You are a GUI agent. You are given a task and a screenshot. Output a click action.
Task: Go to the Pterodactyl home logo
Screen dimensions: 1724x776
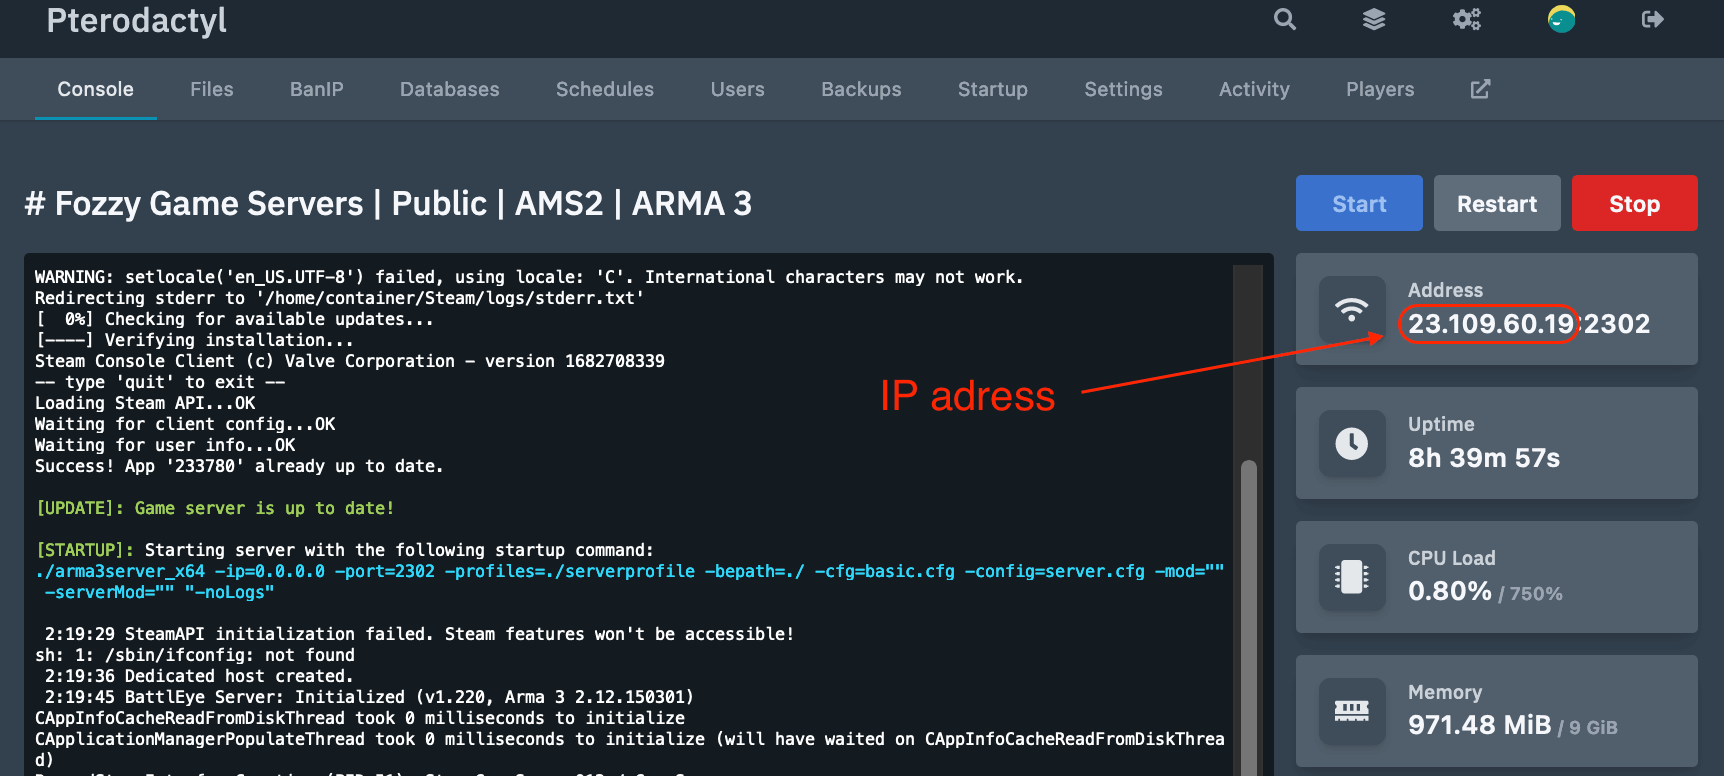137,21
